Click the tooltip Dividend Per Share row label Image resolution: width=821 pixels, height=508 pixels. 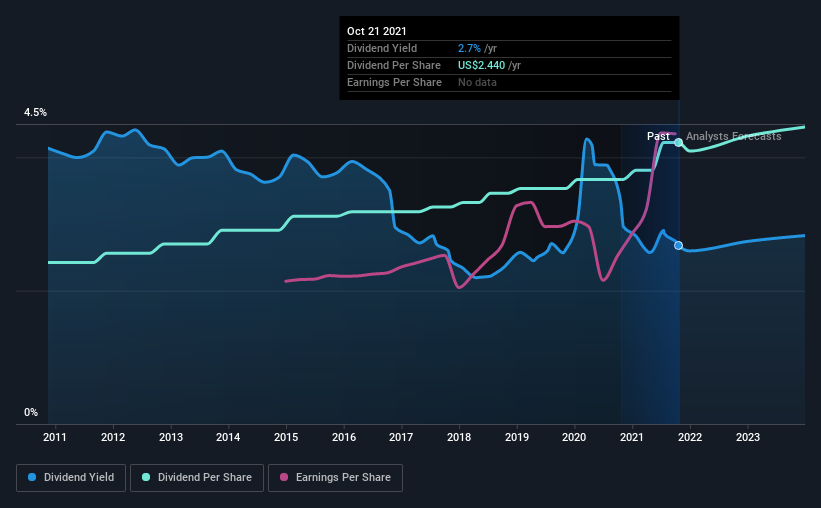tap(394, 65)
